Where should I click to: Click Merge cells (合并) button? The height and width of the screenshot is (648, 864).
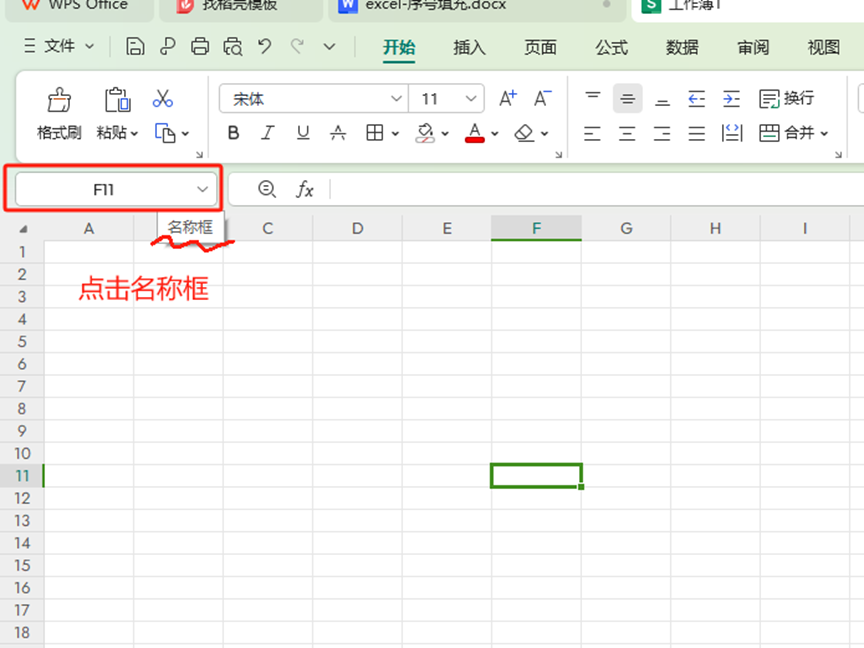[x=786, y=133]
